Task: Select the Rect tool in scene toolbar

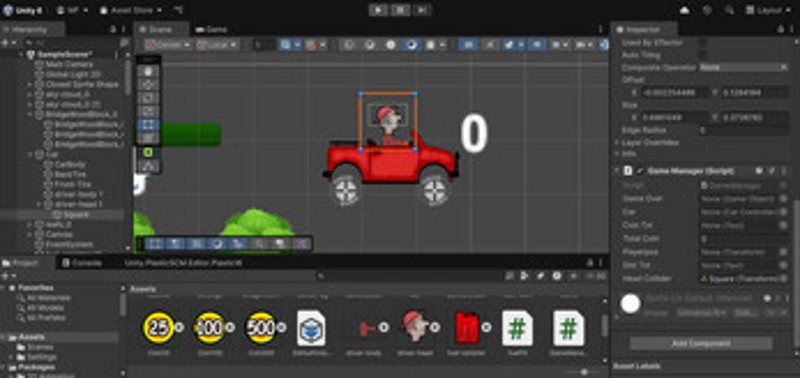Action: coord(149,124)
